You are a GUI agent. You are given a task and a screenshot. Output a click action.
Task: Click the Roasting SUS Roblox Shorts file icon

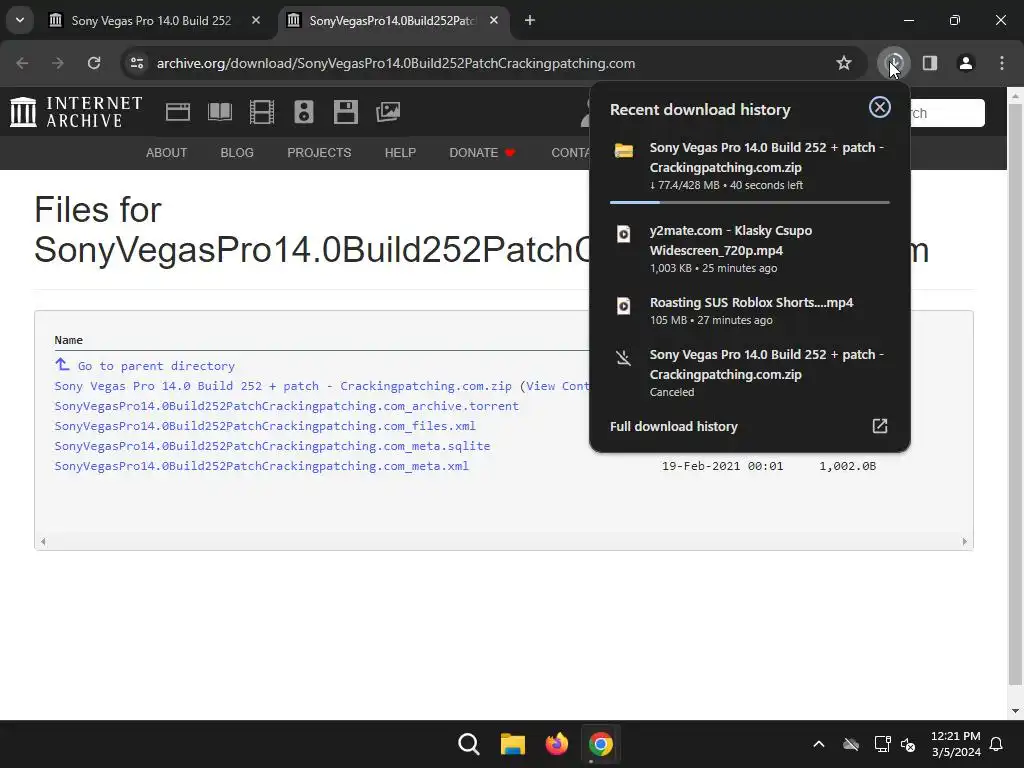pos(624,306)
